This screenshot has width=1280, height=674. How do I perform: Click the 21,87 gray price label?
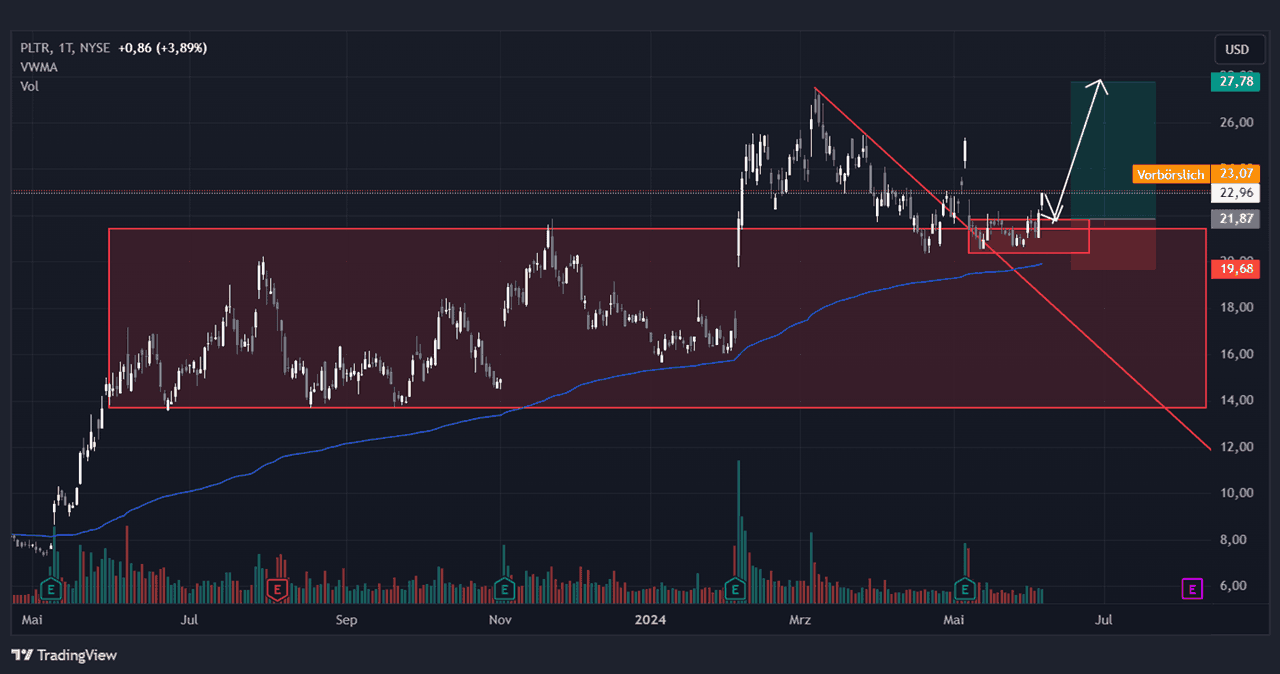click(1237, 218)
